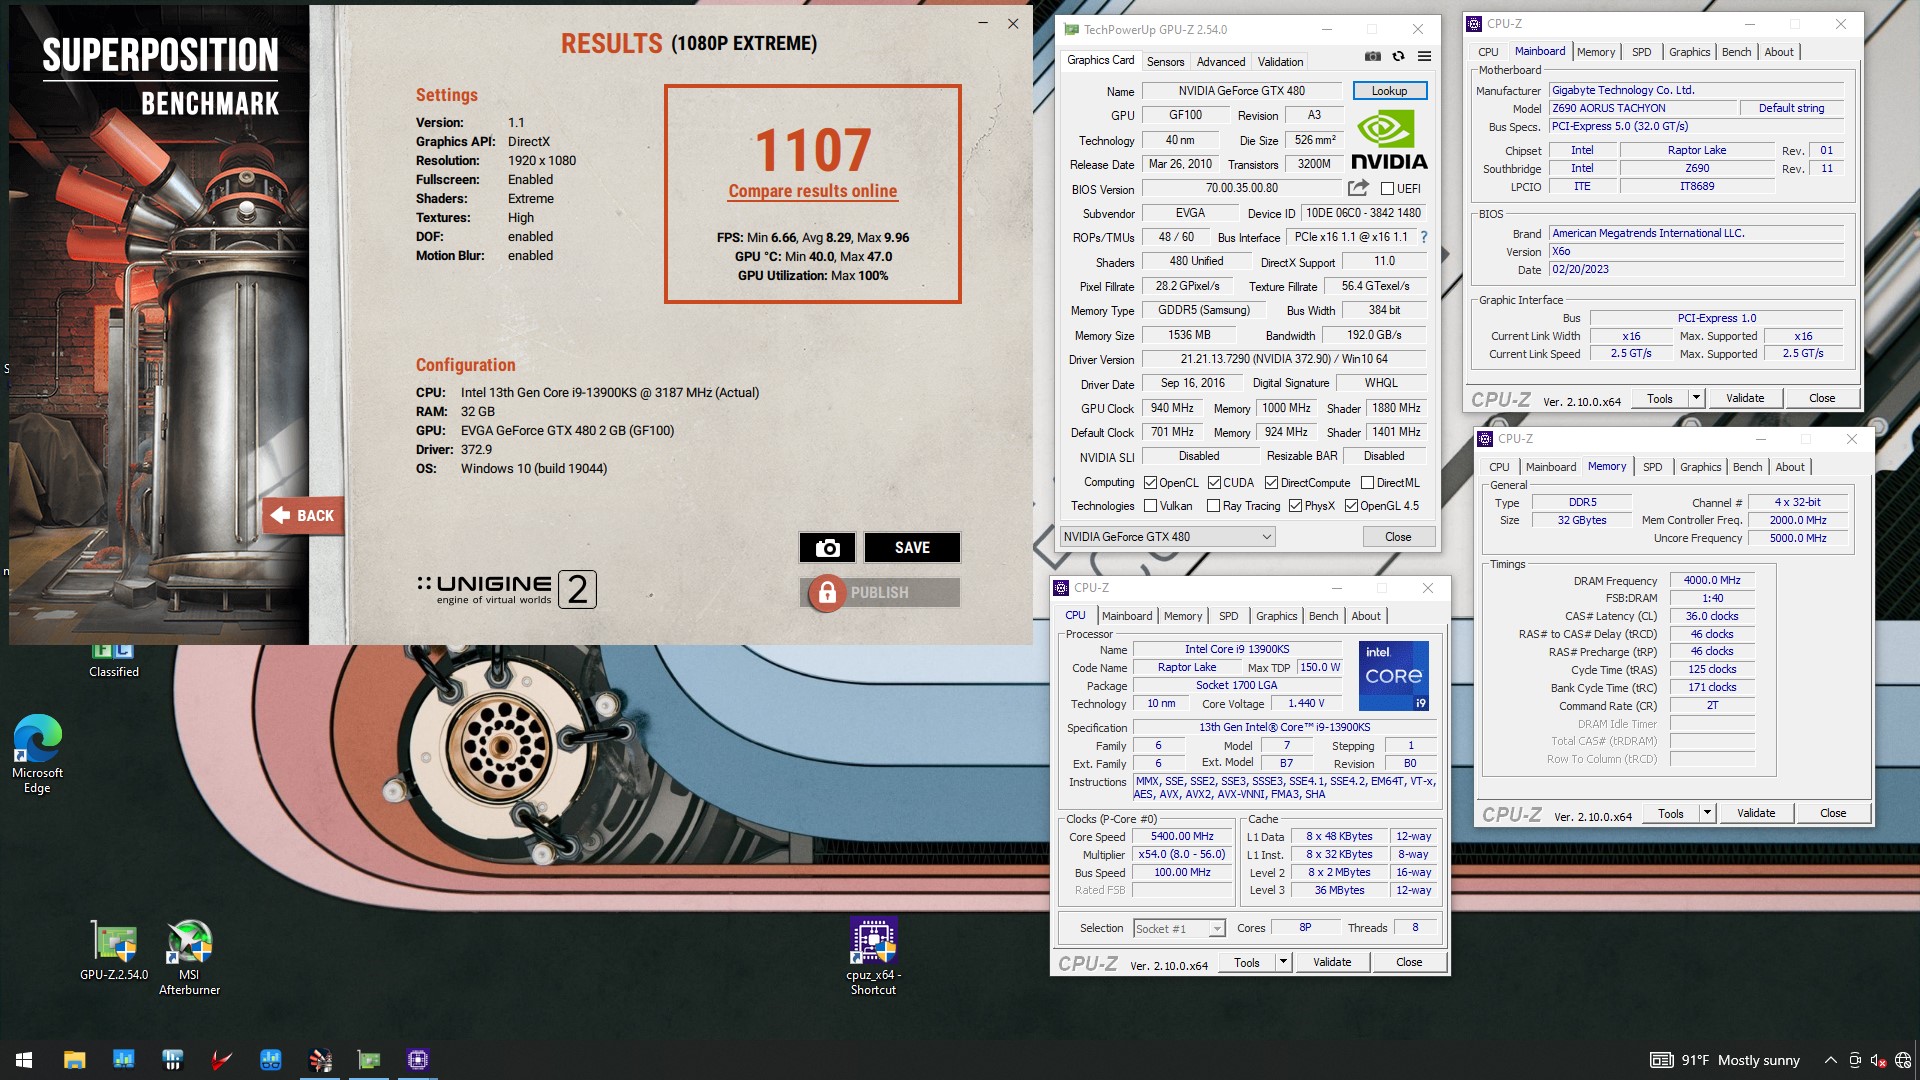Switch to Sensors tab in GPU-Z
This screenshot has width=1920, height=1080.
pos(1165,62)
